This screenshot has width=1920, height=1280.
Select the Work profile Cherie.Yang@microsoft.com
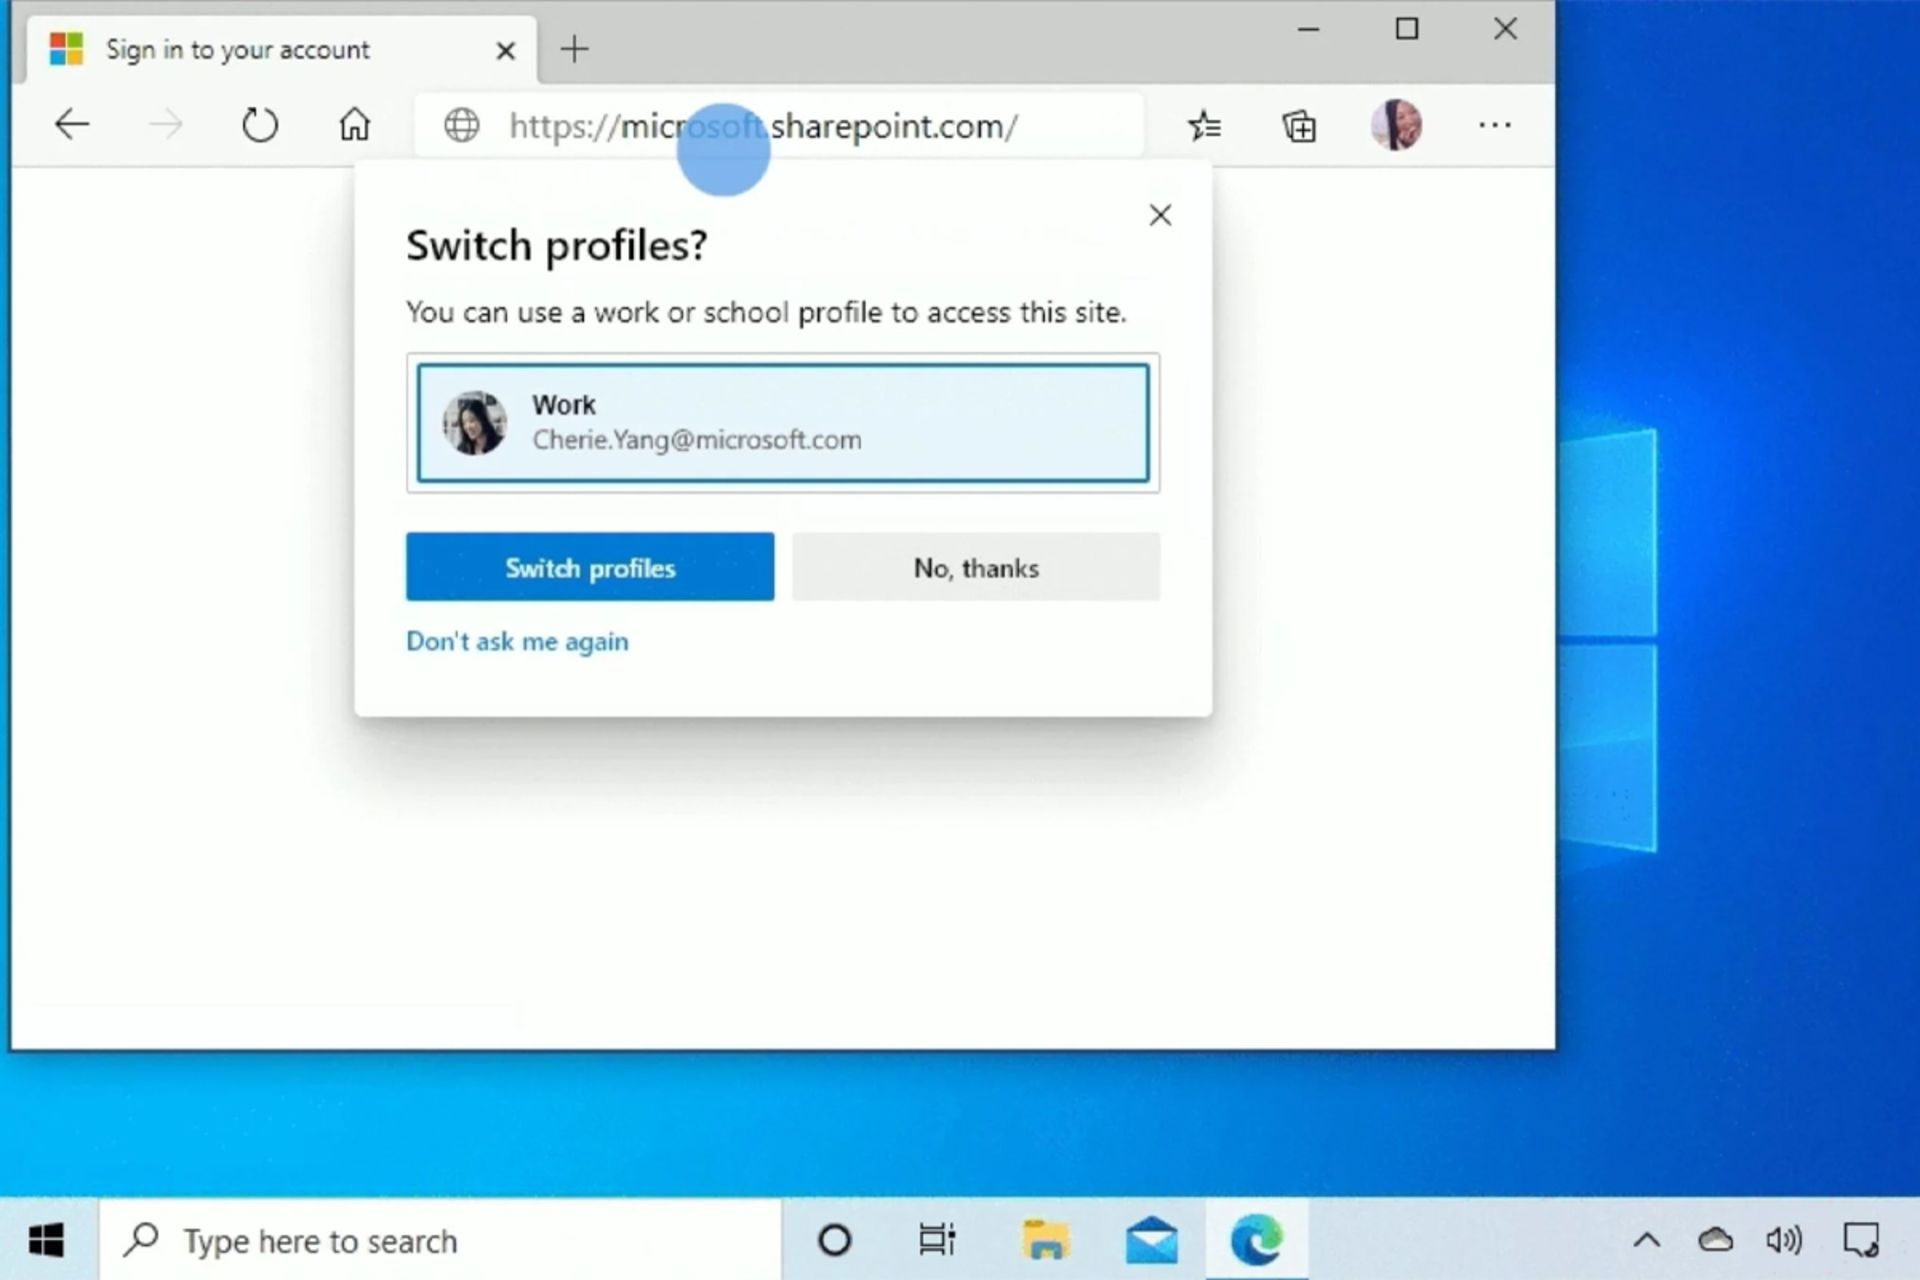(783, 423)
